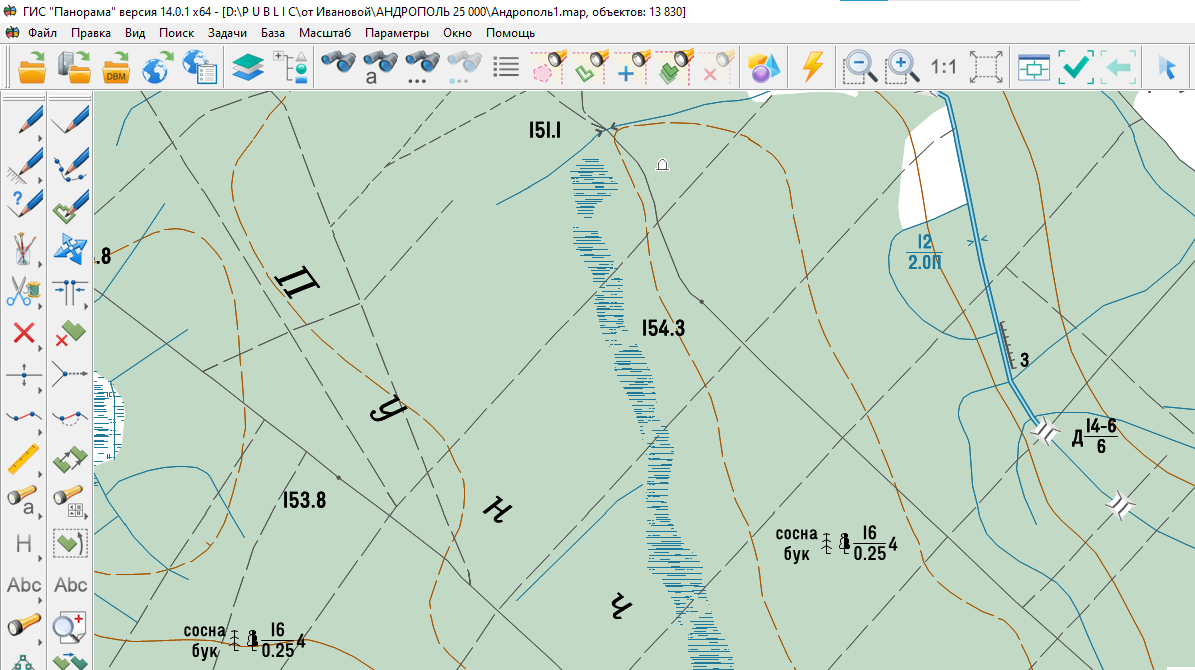Go back using the green arrow button
Screen dimensions: 1195x670
1119,67
